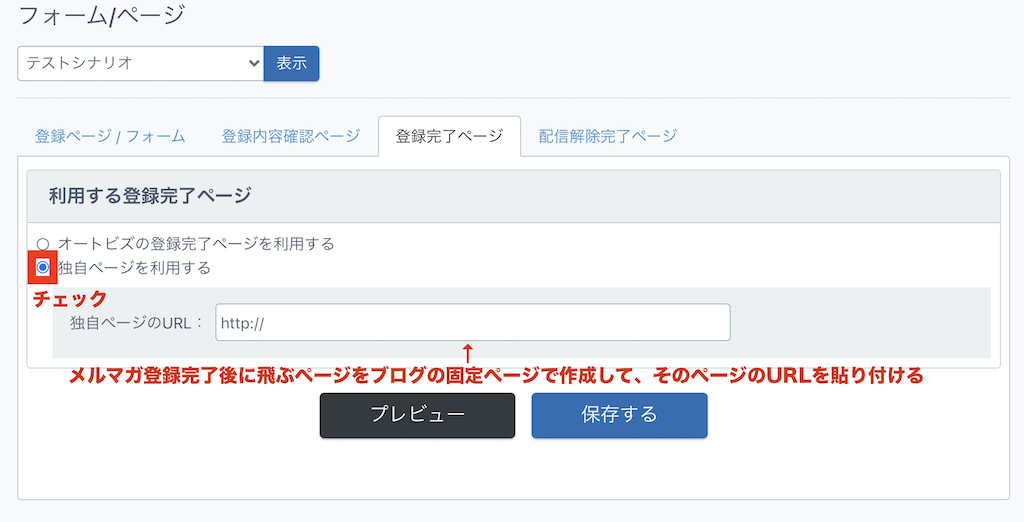The height and width of the screenshot is (522, 1024).
Task: Click the blue 保存する button
Action: click(619, 415)
